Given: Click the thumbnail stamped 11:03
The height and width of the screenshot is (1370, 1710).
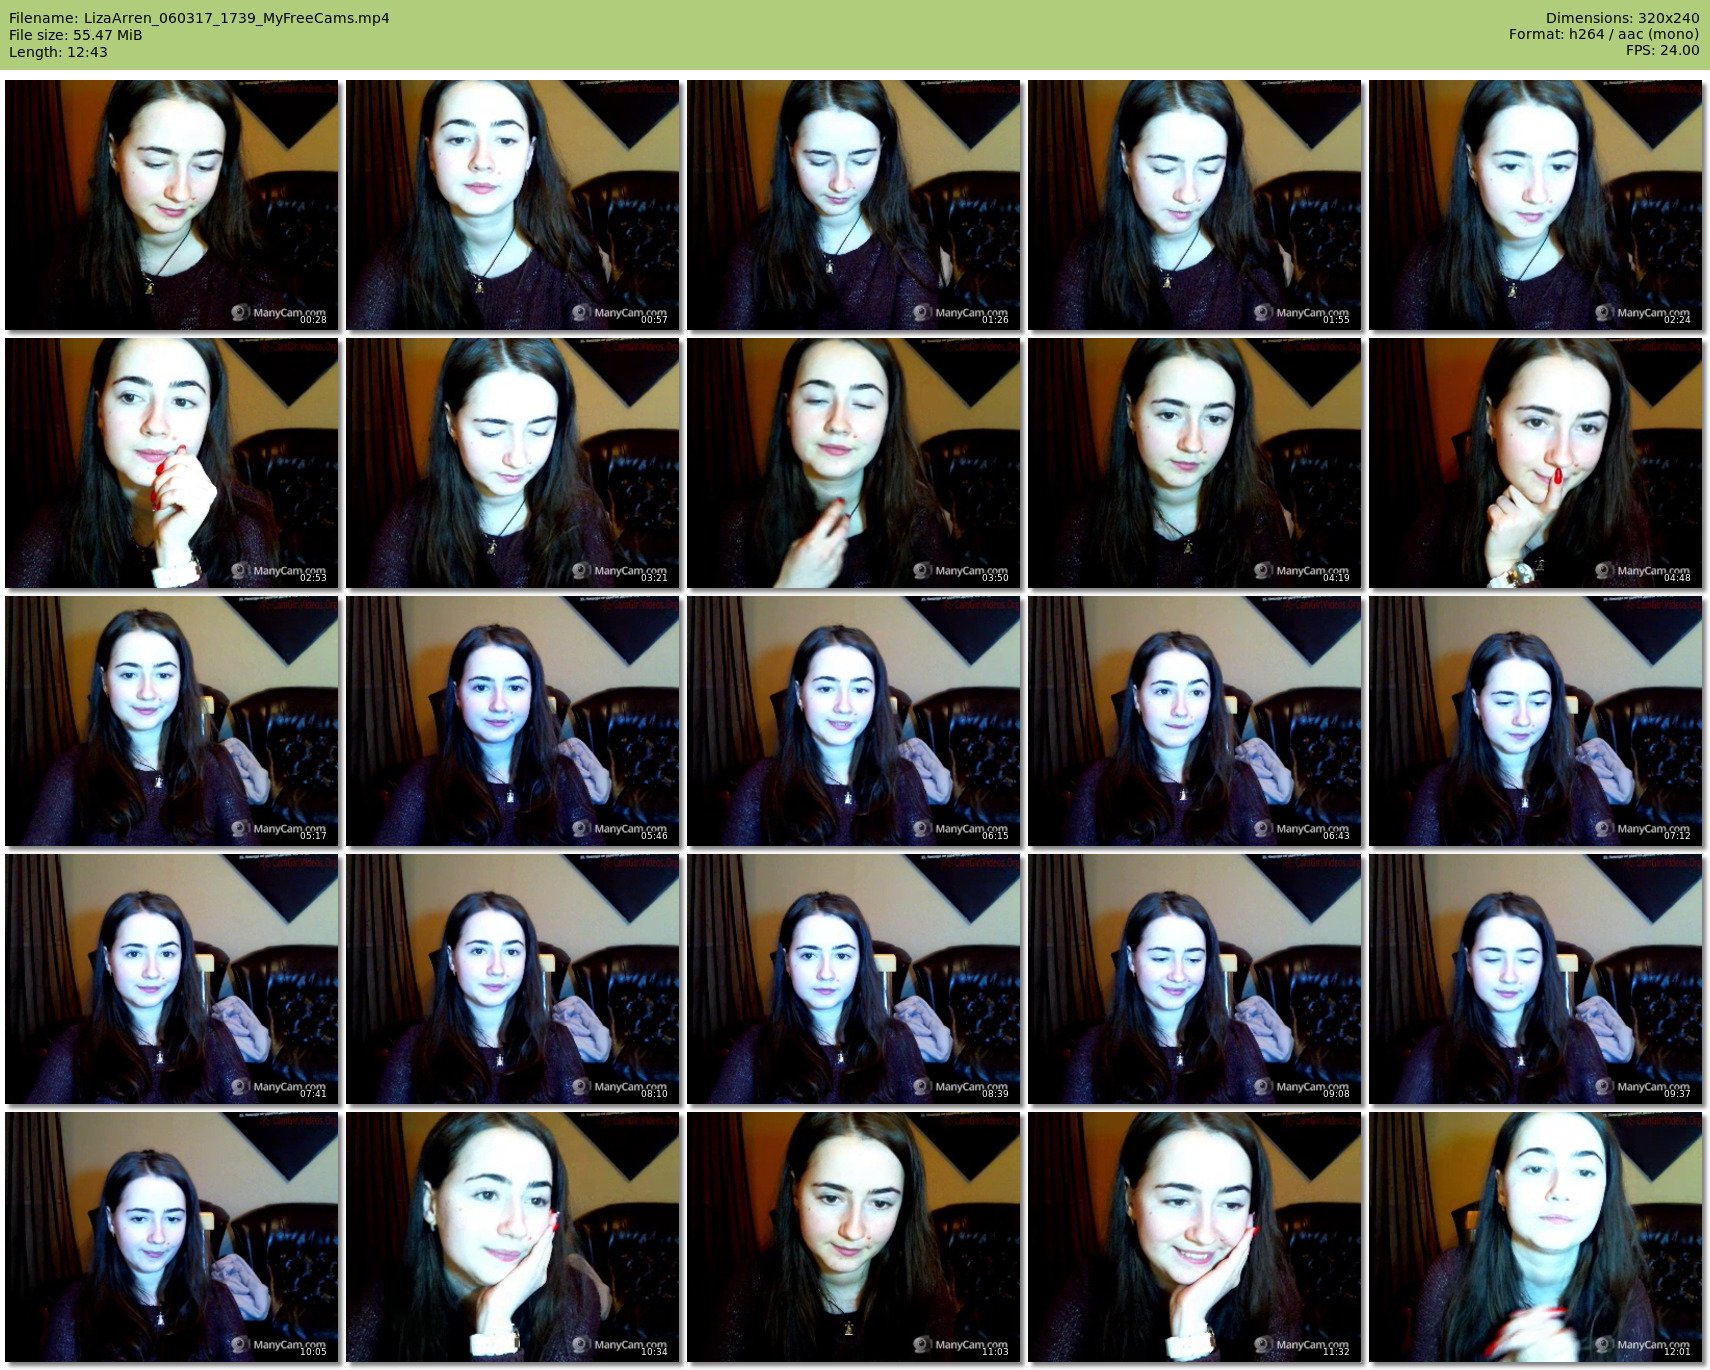Looking at the screenshot, I should (x=854, y=1237).
